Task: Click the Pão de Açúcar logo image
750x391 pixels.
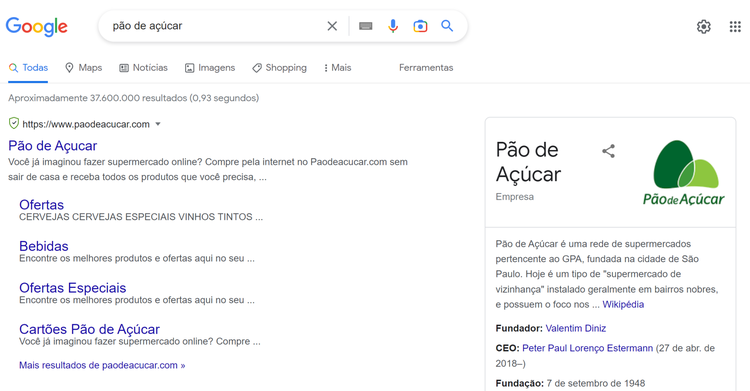Action: click(x=684, y=172)
